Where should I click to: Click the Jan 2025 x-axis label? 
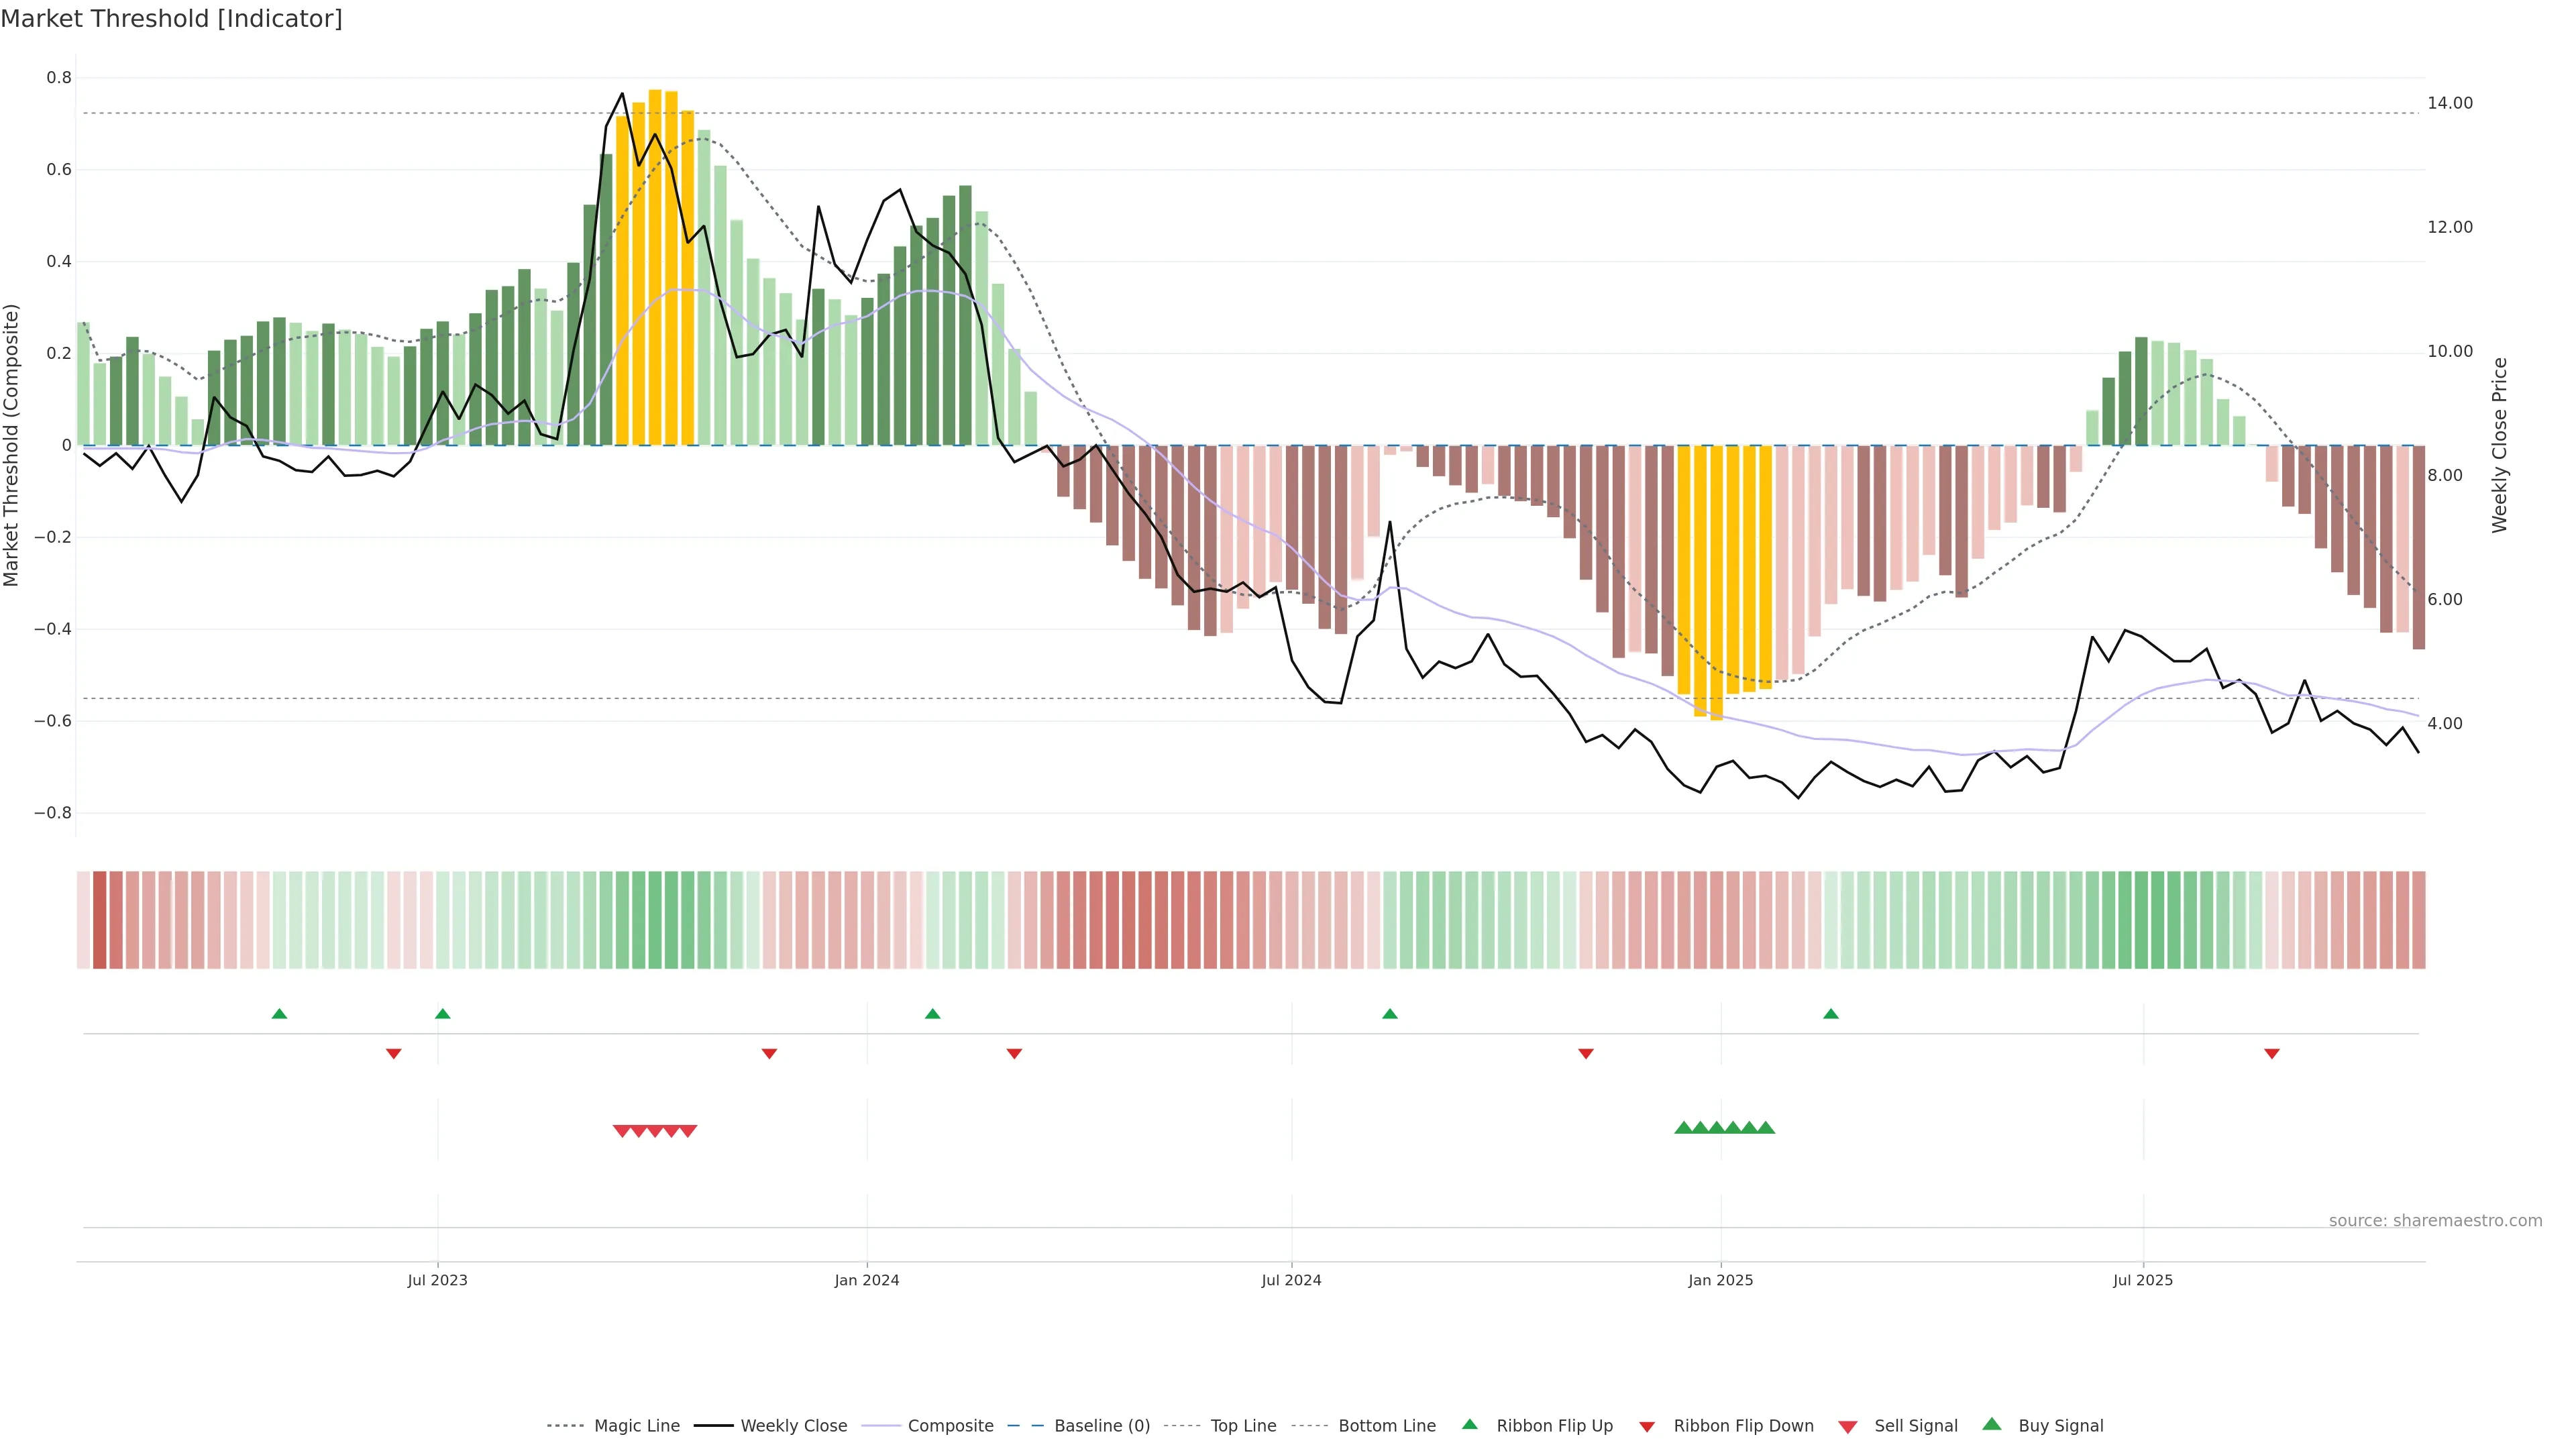pyautogui.click(x=1720, y=1280)
